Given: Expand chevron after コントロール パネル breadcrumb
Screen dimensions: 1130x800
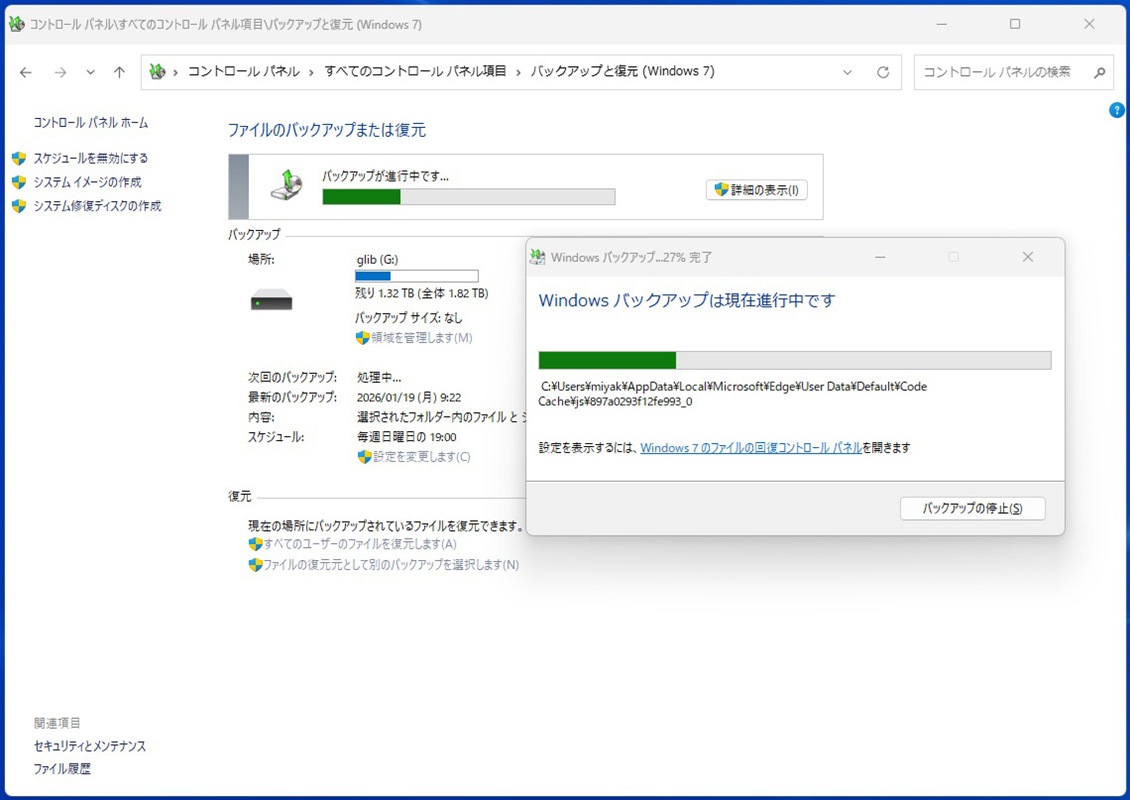Looking at the screenshot, I should (312, 72).
